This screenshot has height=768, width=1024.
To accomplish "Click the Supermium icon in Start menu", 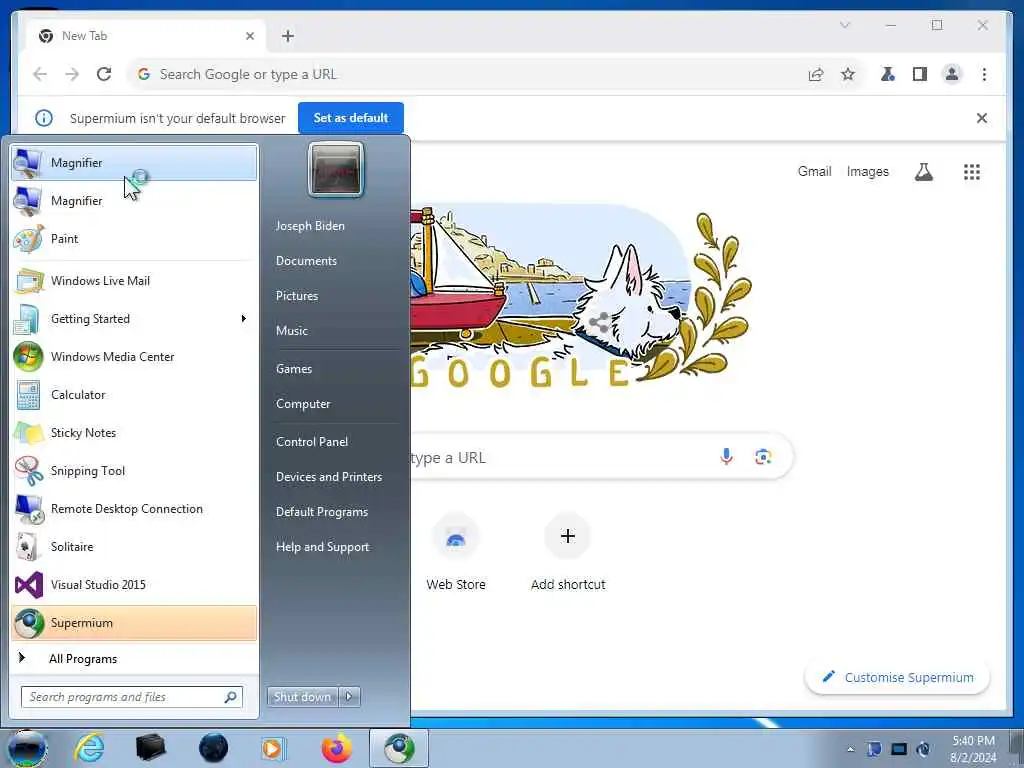I will tap(29, 623).
